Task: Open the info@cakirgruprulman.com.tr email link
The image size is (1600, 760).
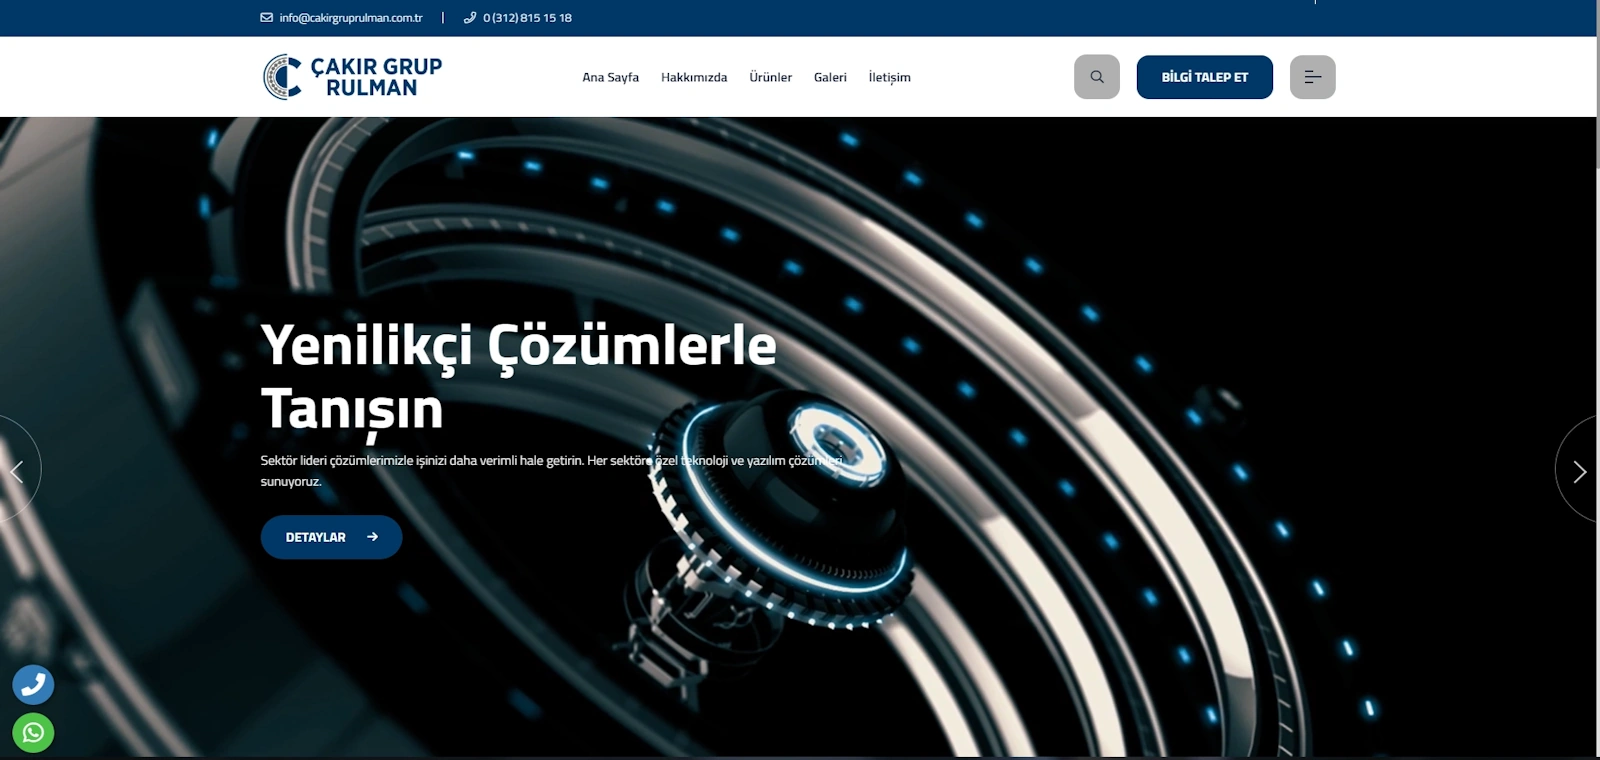Action: click(350, 18)
